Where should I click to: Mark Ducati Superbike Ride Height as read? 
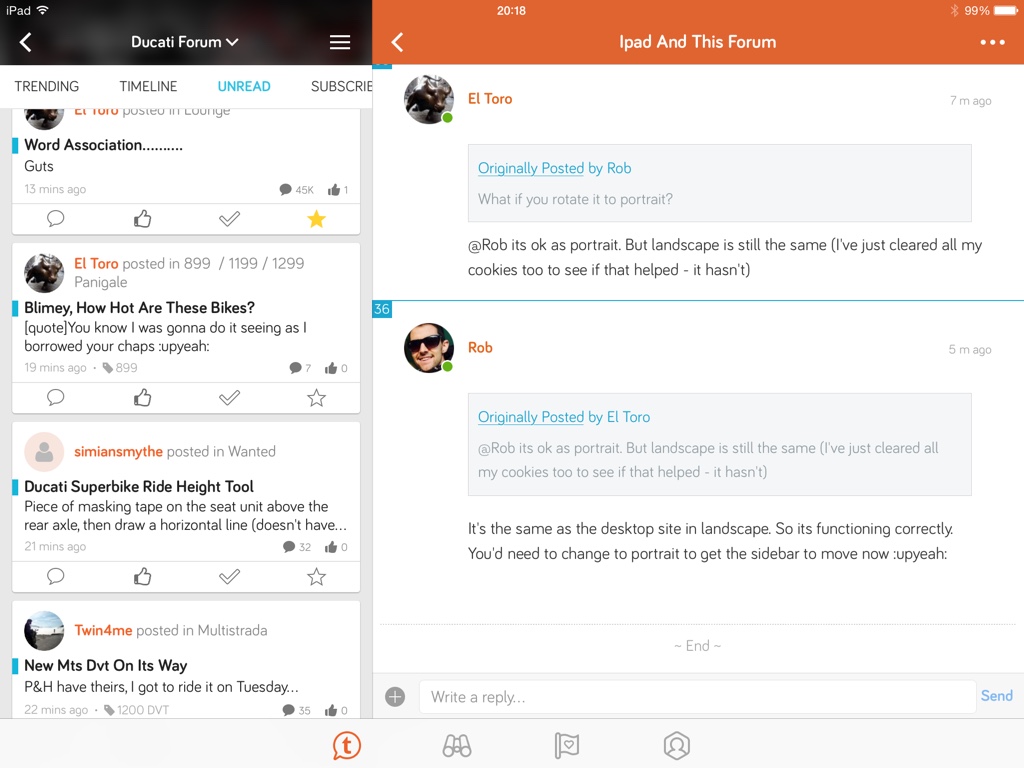[229, 577]
